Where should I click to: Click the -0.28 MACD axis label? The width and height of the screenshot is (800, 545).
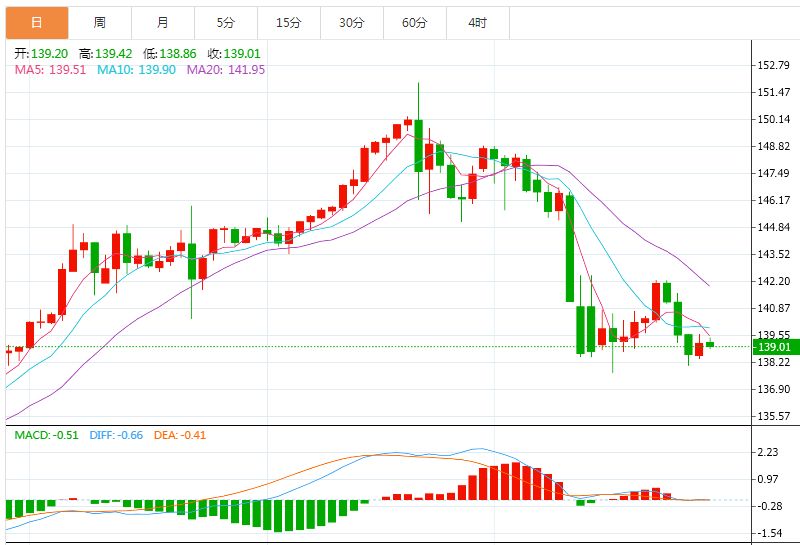click(770, 506)
